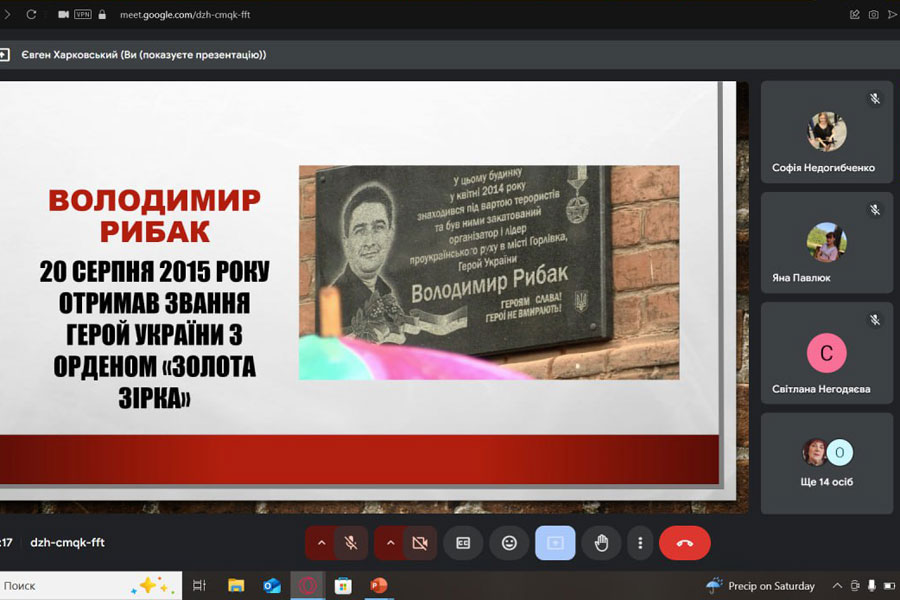Click muted mic icon on Яна Павлюк tile
This screenshot has height=600, width=900.
[875, 210]
